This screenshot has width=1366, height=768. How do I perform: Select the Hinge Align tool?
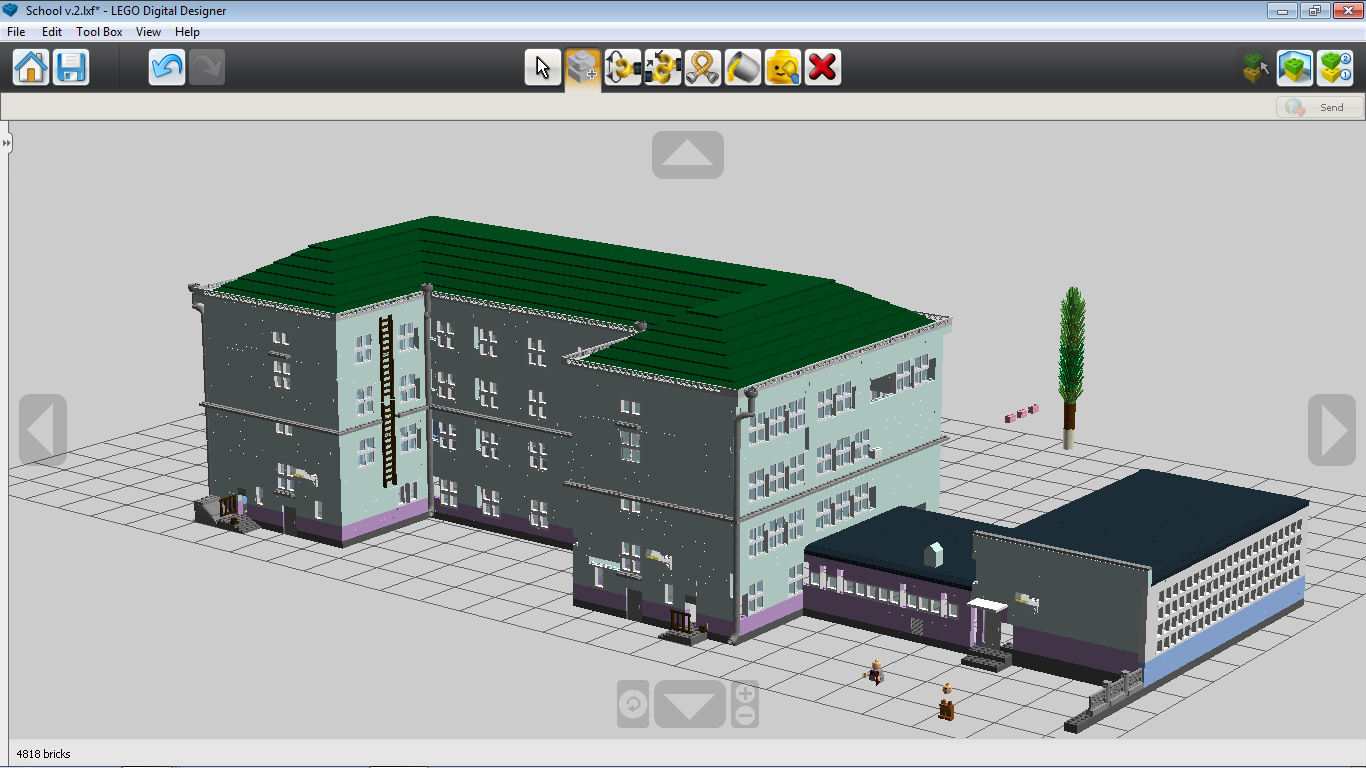[x=663, y=68]
